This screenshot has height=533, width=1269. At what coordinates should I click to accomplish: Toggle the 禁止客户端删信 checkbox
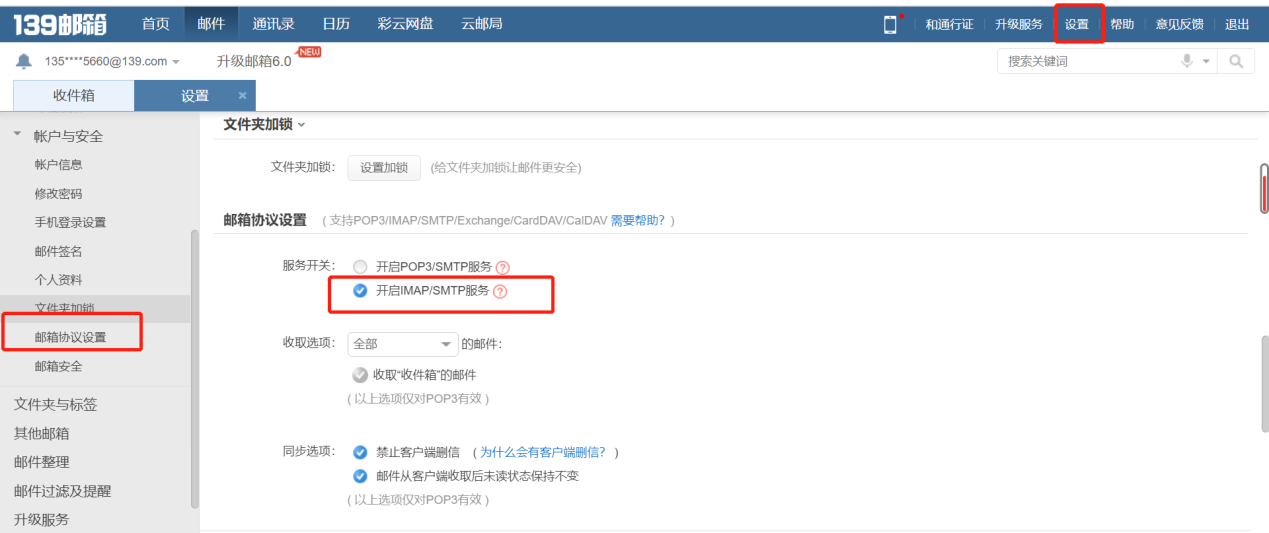coord(360,452)
